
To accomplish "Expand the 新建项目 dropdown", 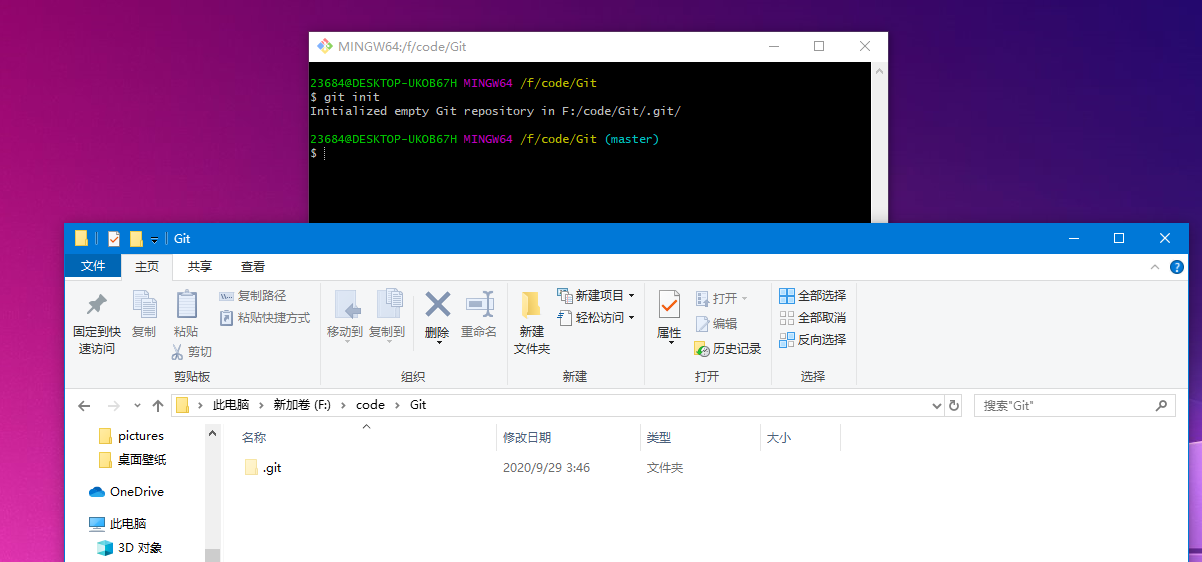I will tap(631, 296).
